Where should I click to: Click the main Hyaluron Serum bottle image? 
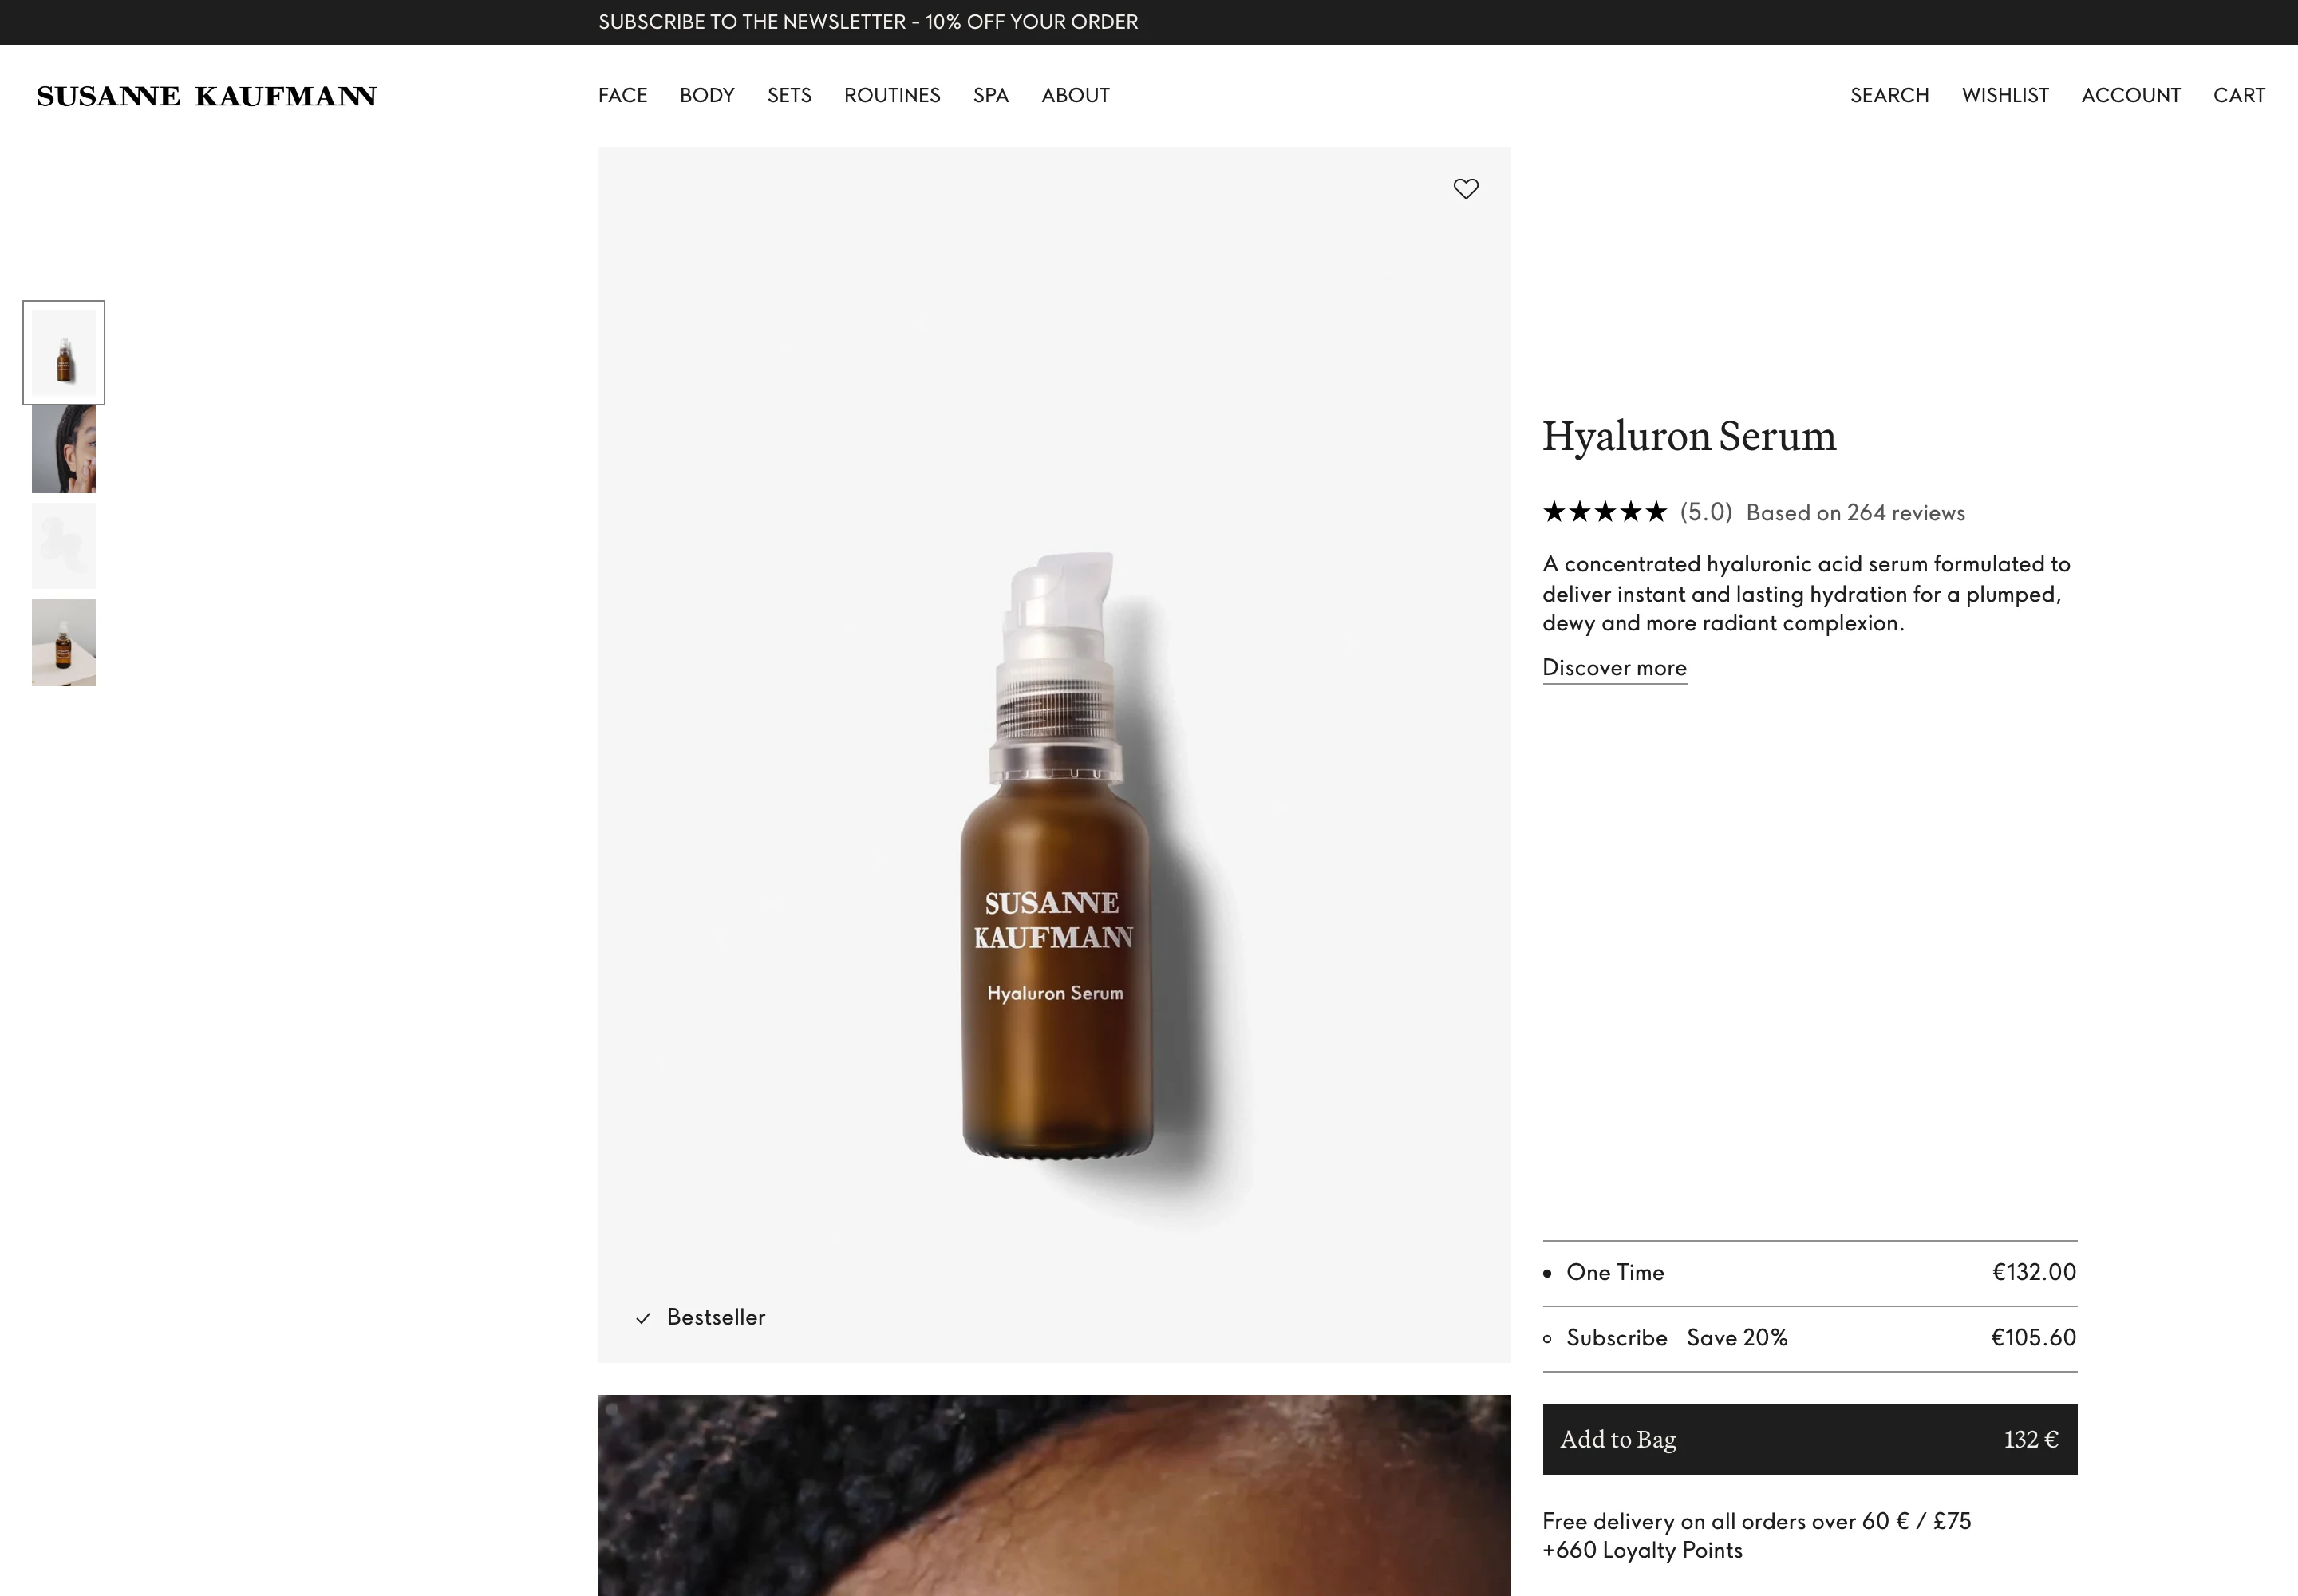[1054, 755]
